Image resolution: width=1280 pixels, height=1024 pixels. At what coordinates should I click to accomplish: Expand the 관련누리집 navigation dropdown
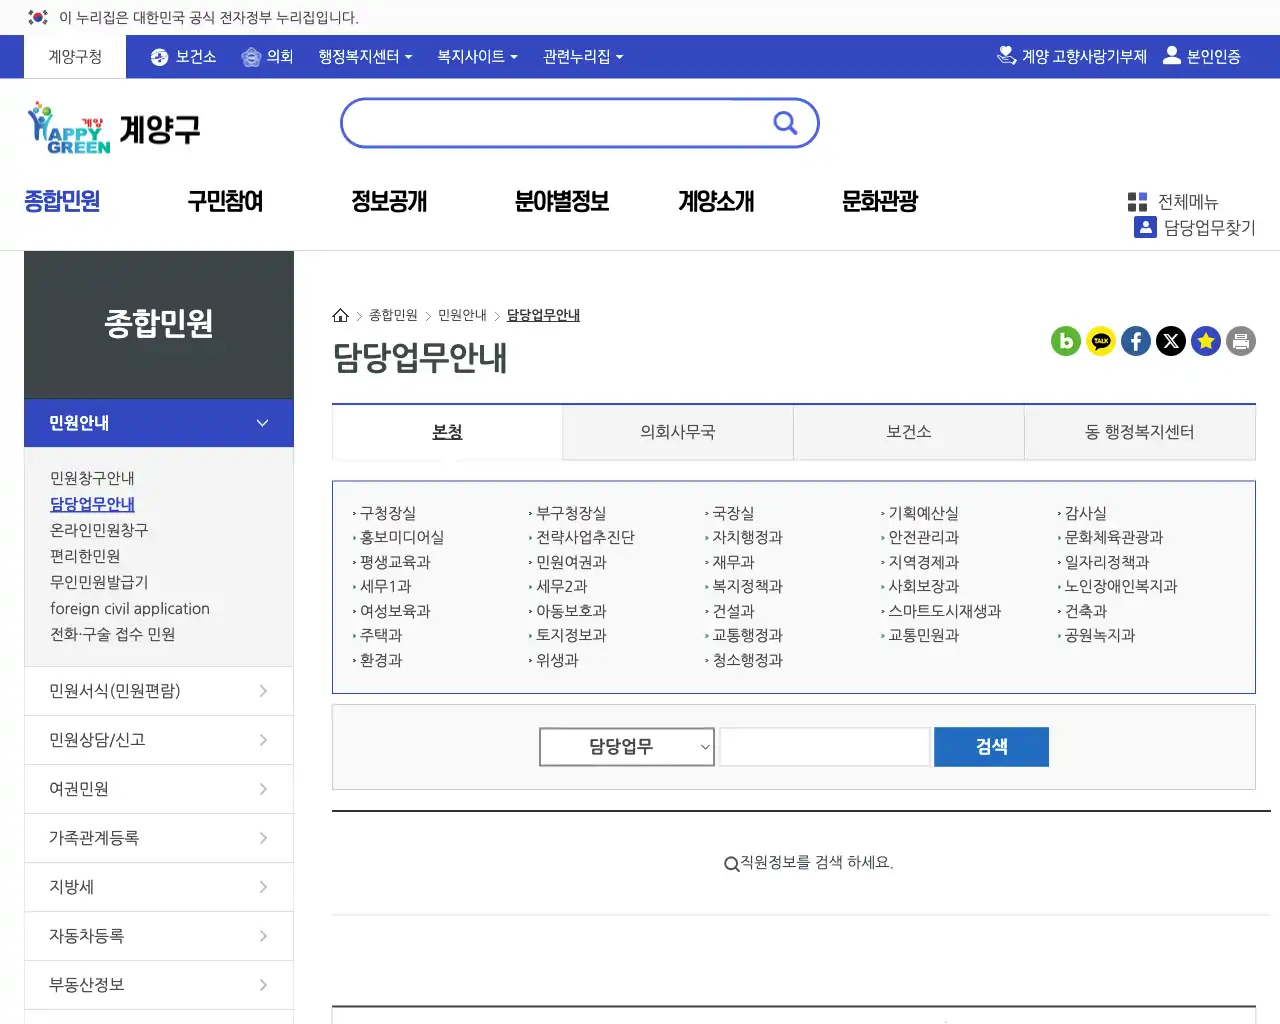click(583, 56)
